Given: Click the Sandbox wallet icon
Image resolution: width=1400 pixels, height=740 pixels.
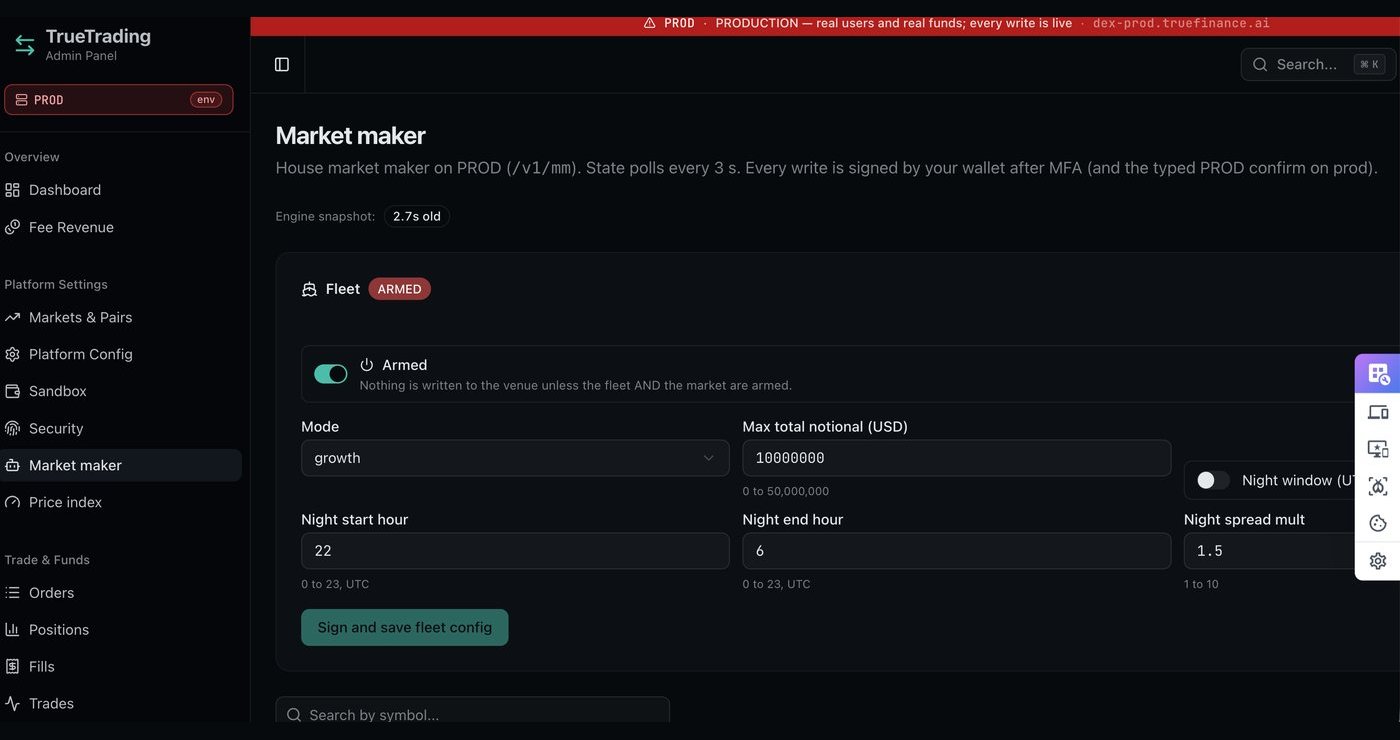Looking at the screenshot, I should click(x=12, y=391).
